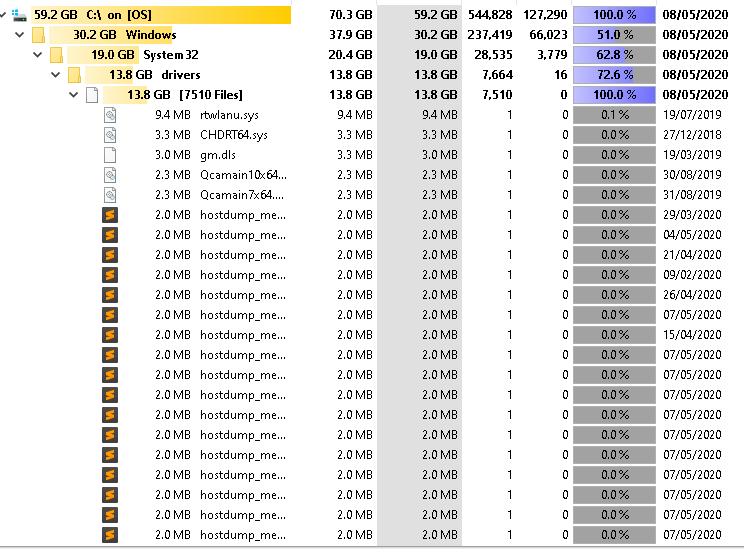Click the 28,535 files count
This screenshot has width=744, height=549.
[x=493, y=55]
